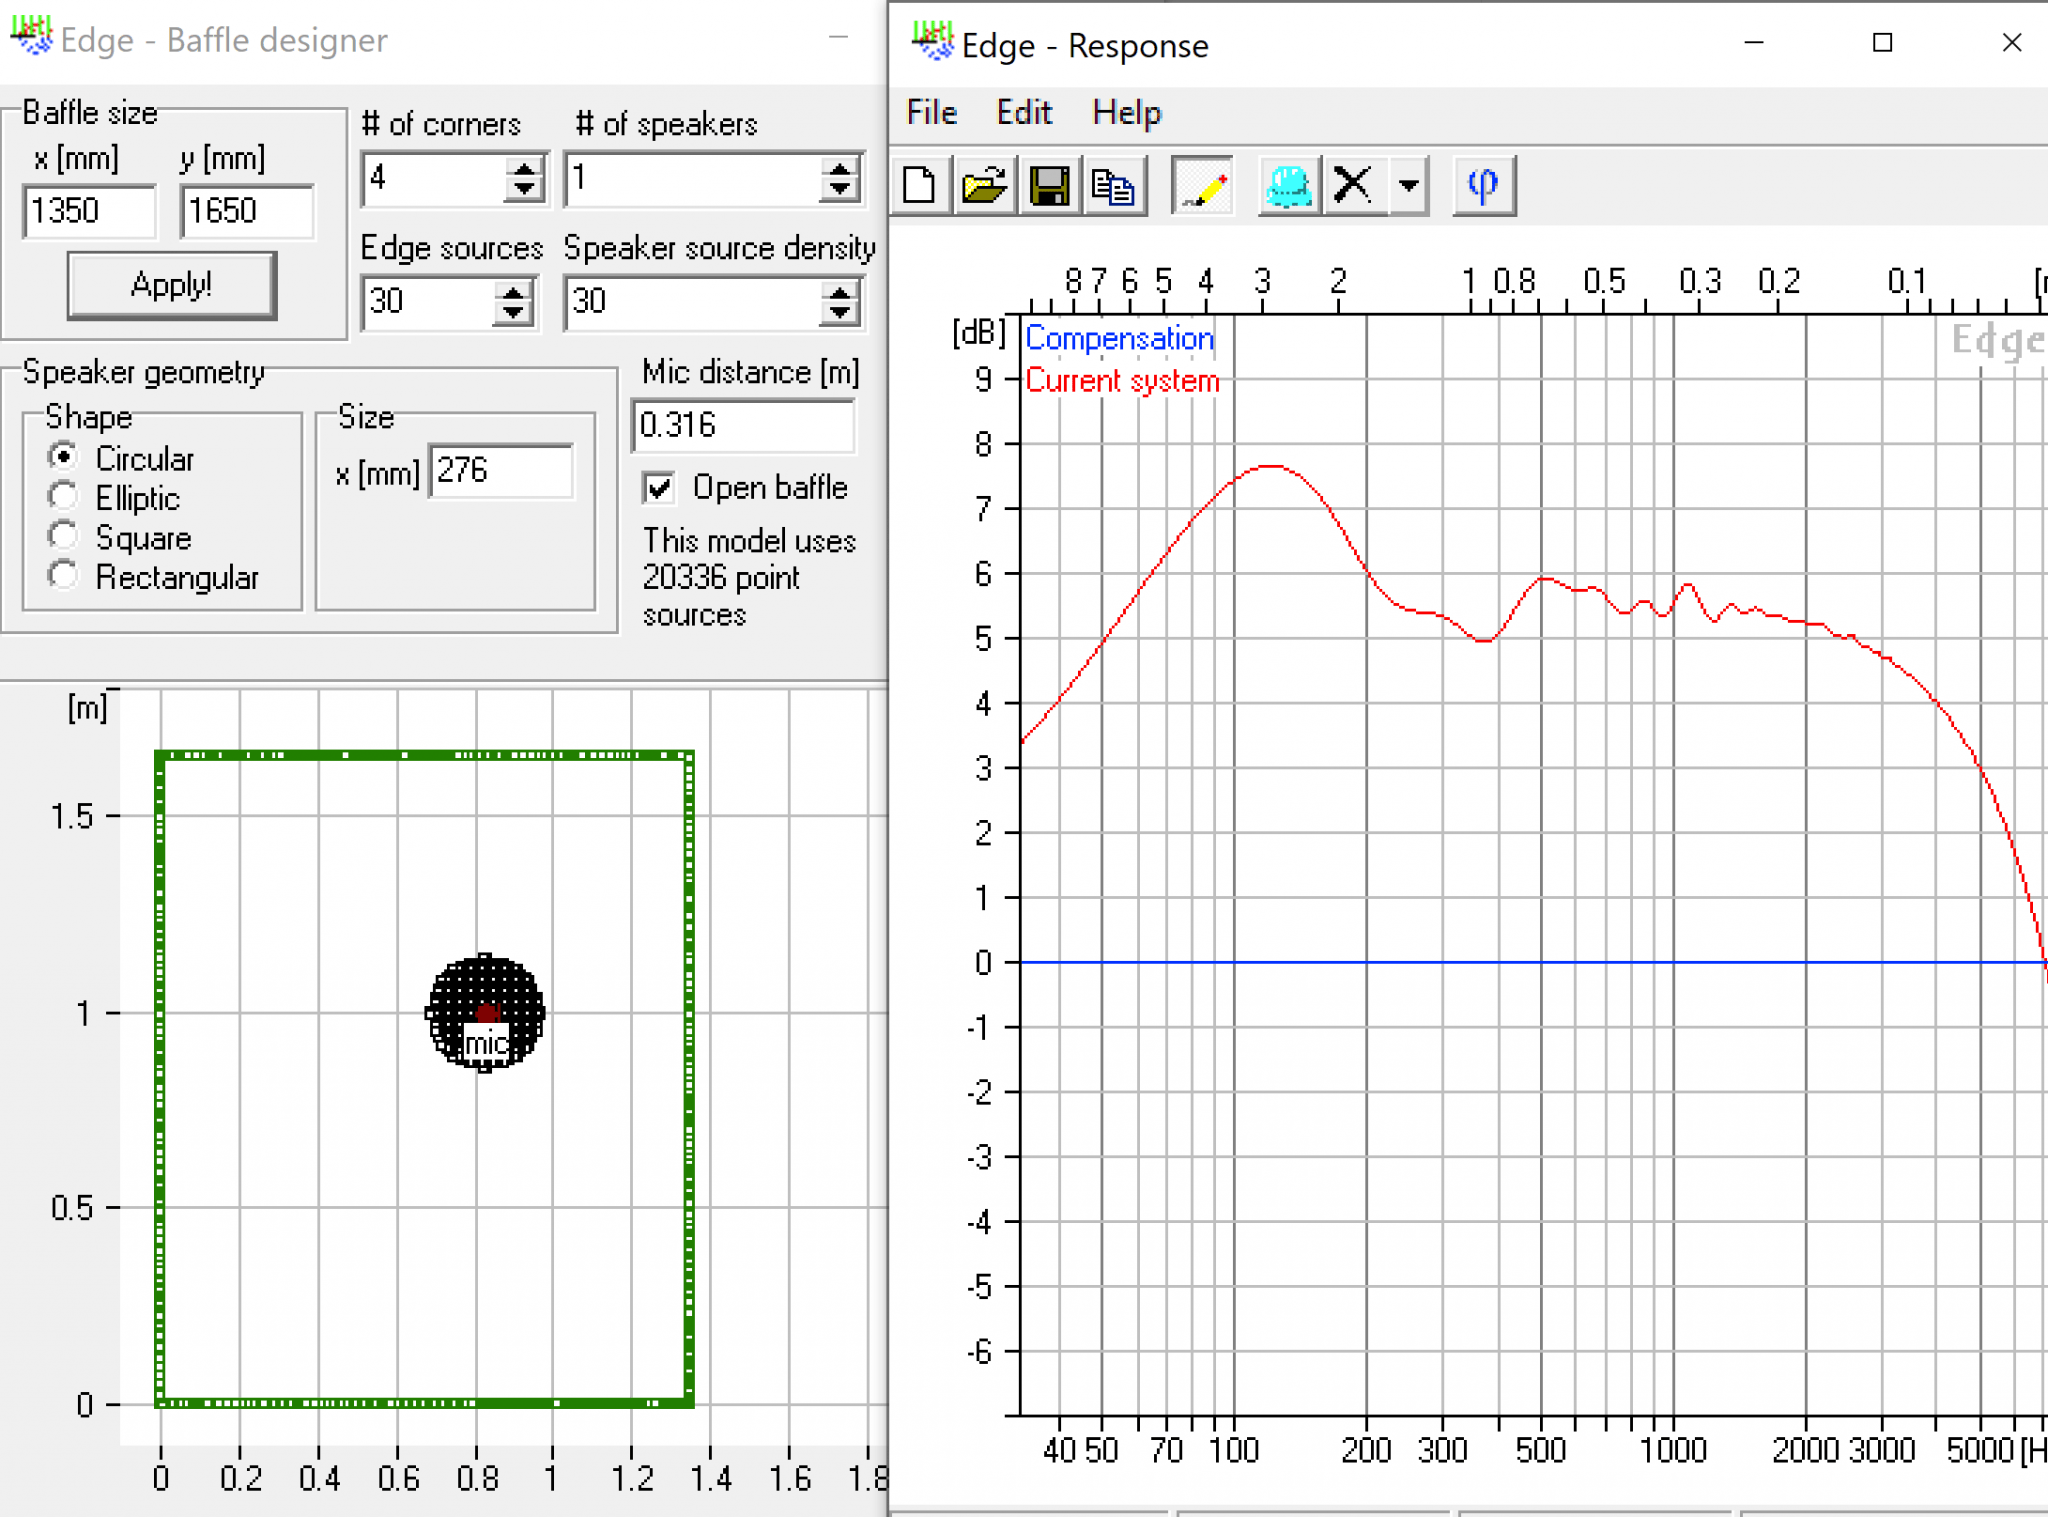Click the black X delete icon
The image size is (2048, 1517).
pos(1353,186)
